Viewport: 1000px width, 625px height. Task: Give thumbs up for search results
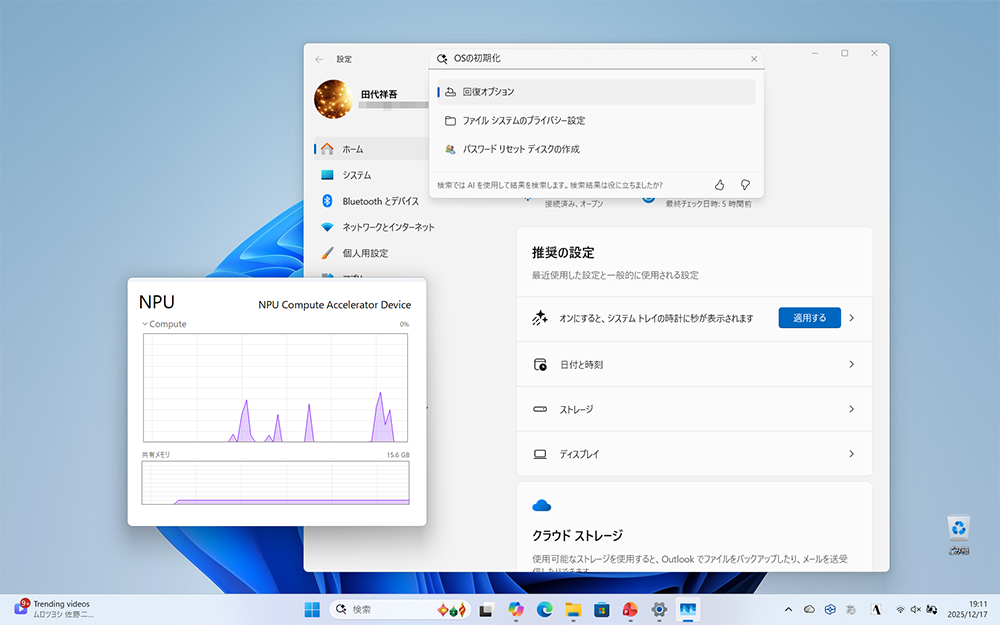click(x=719, y=185)
